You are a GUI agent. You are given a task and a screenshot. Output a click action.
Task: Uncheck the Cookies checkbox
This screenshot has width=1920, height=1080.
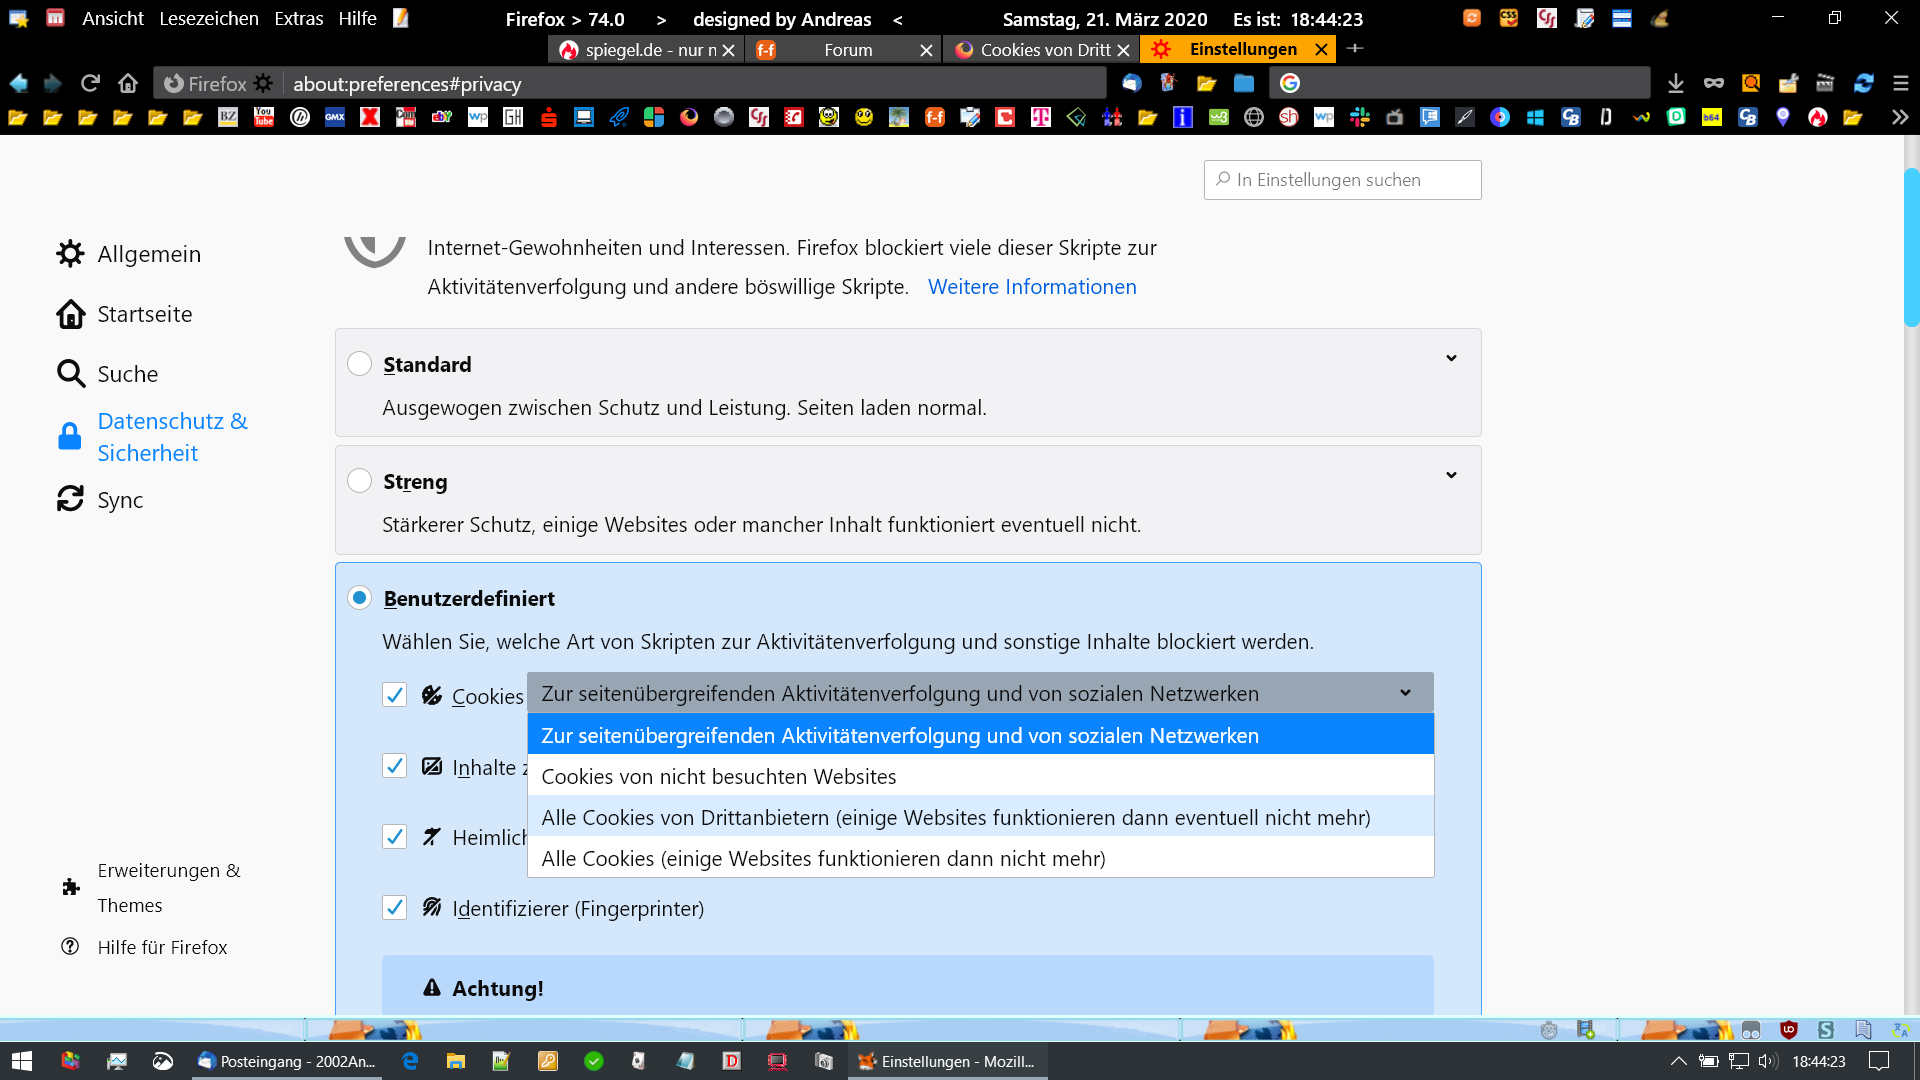[x=395, y=695]
